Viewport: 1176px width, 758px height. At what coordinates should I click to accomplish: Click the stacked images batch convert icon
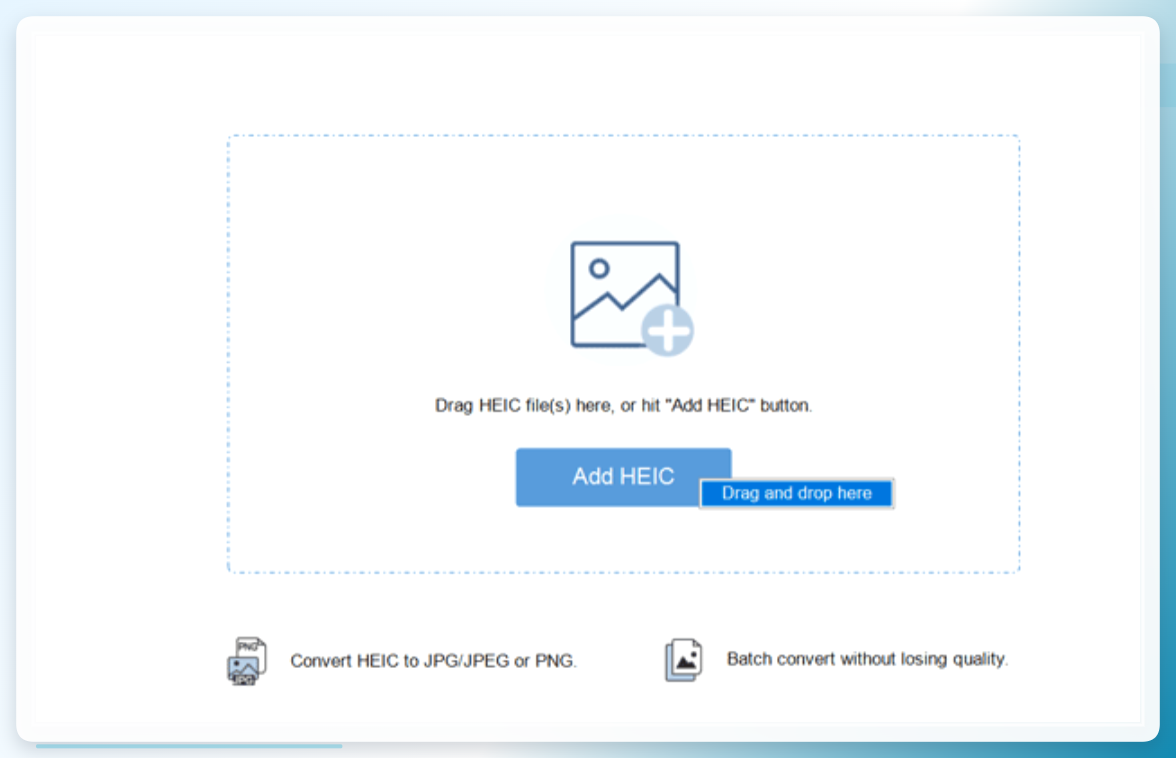(683, 660)
